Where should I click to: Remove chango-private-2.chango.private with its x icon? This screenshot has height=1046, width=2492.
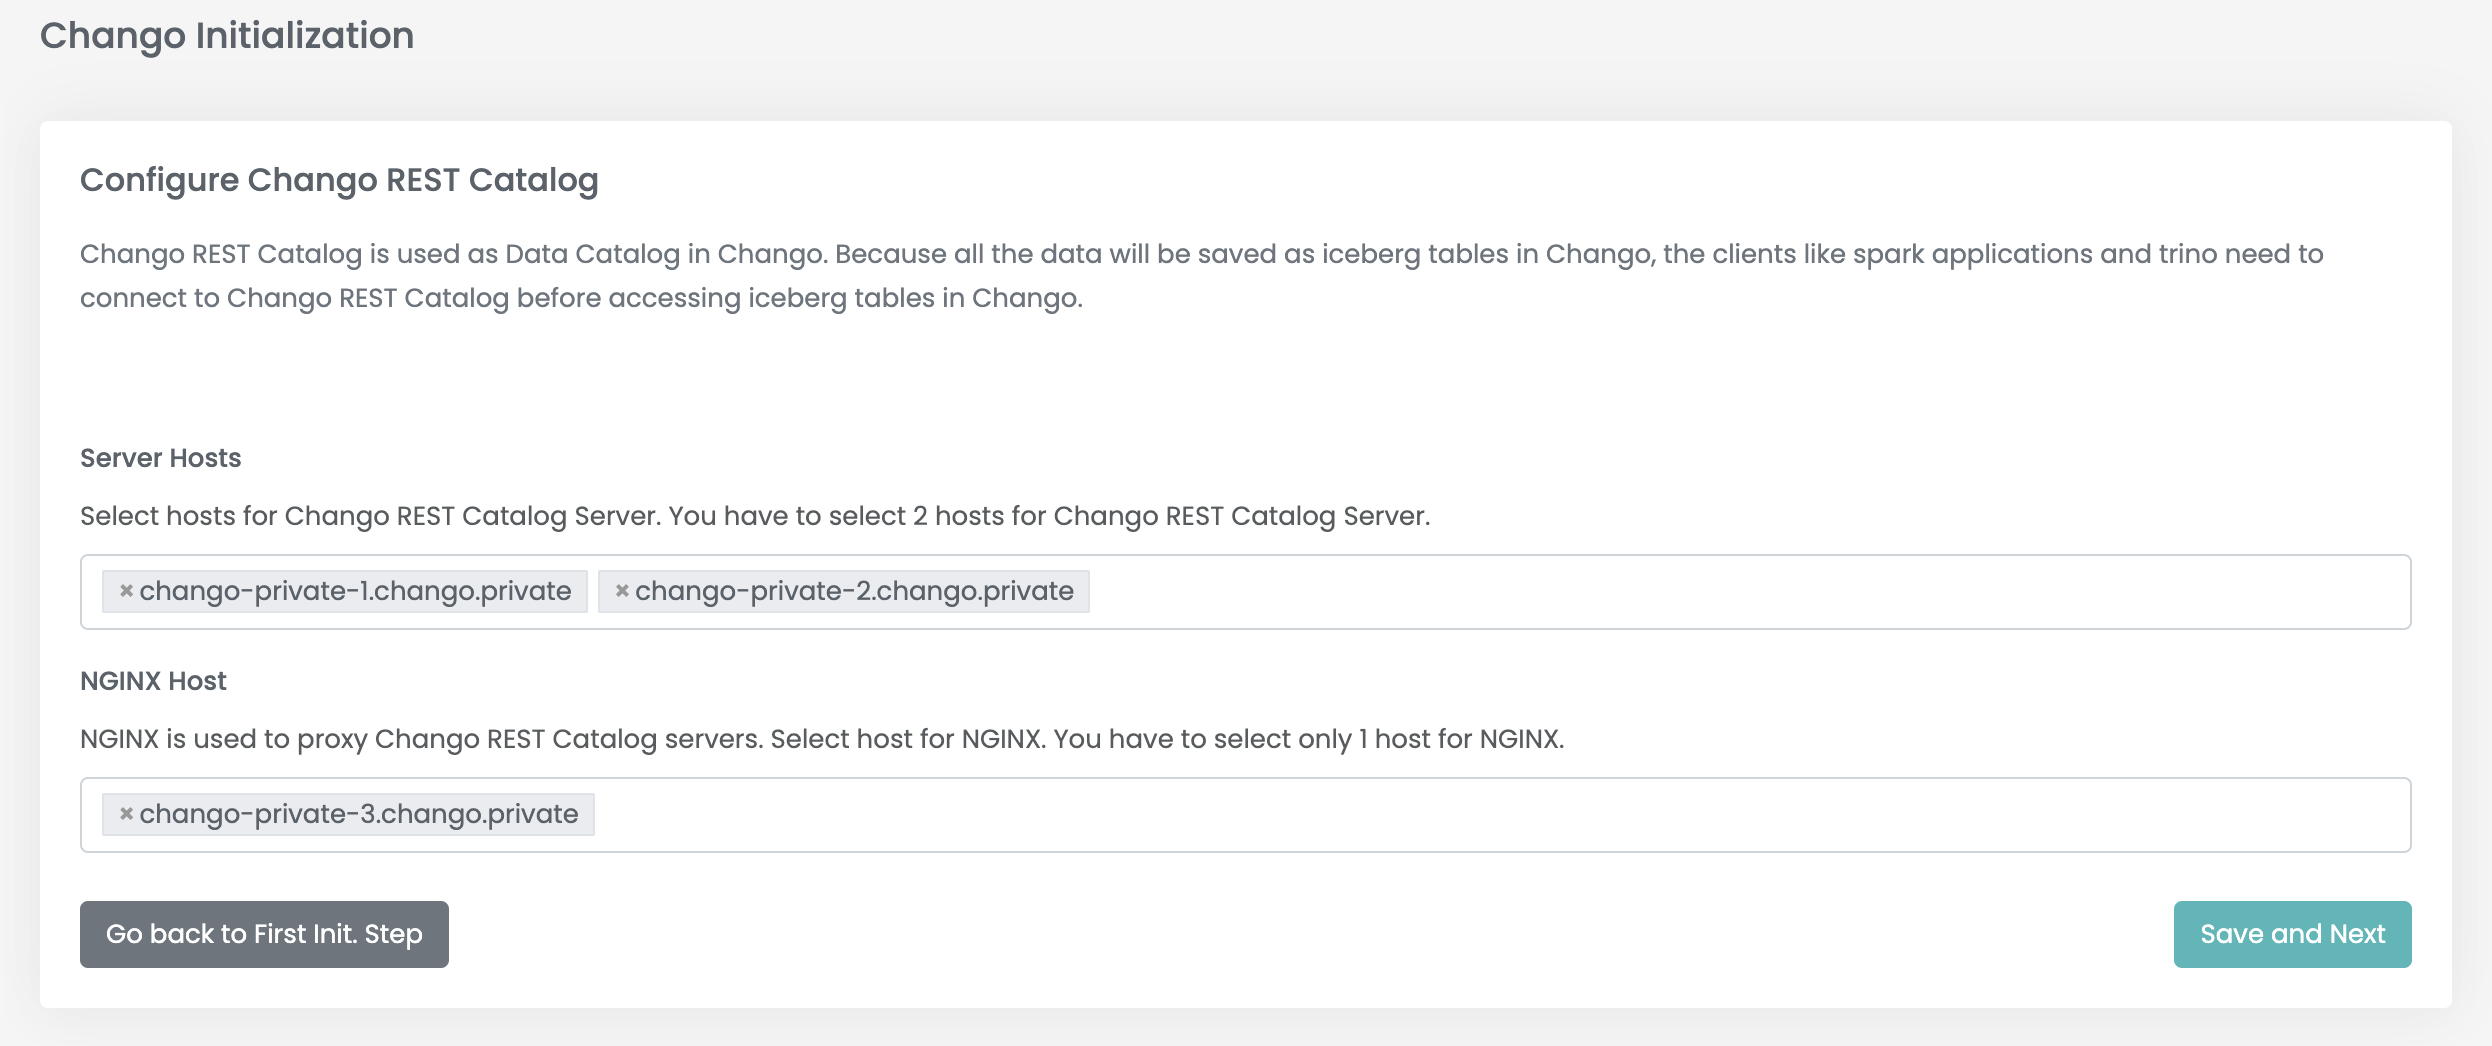[622, 591]
